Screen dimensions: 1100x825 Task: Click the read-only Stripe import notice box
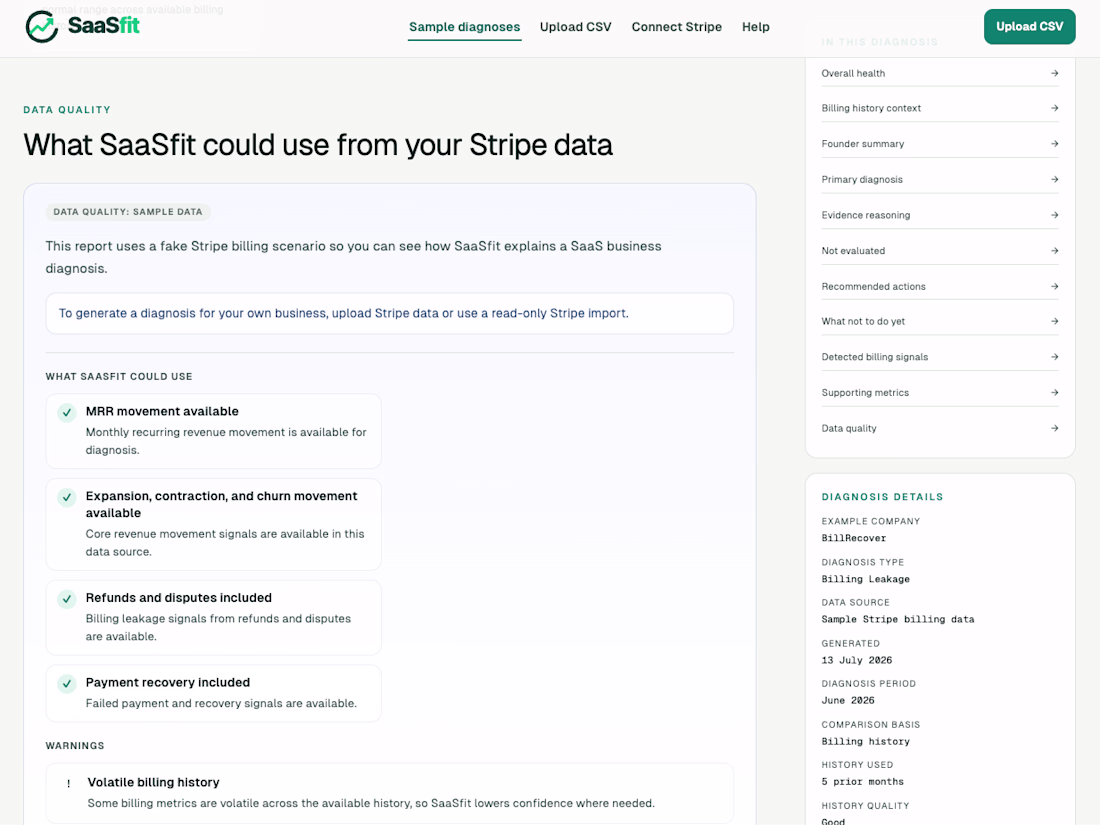[389, 314]
